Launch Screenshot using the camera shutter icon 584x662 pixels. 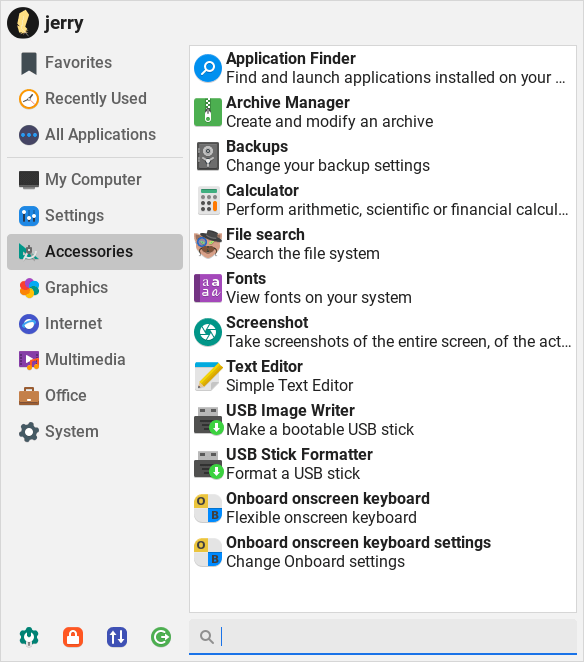pyautogui.click(x=208, y=332)
